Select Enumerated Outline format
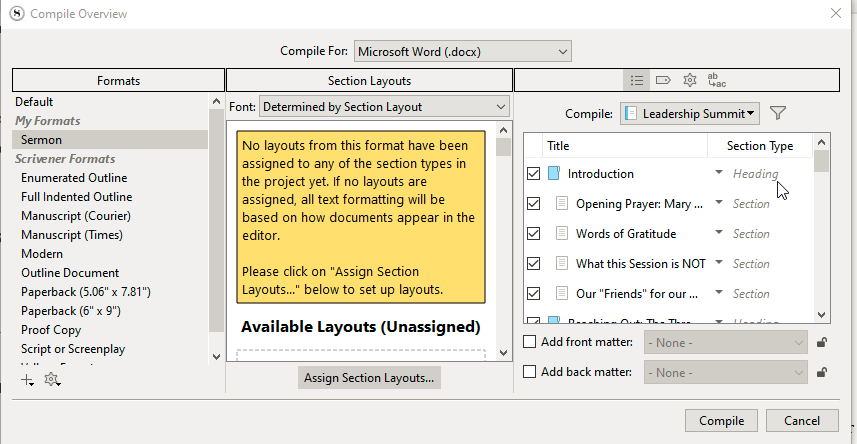 click(x=75, y=178)
